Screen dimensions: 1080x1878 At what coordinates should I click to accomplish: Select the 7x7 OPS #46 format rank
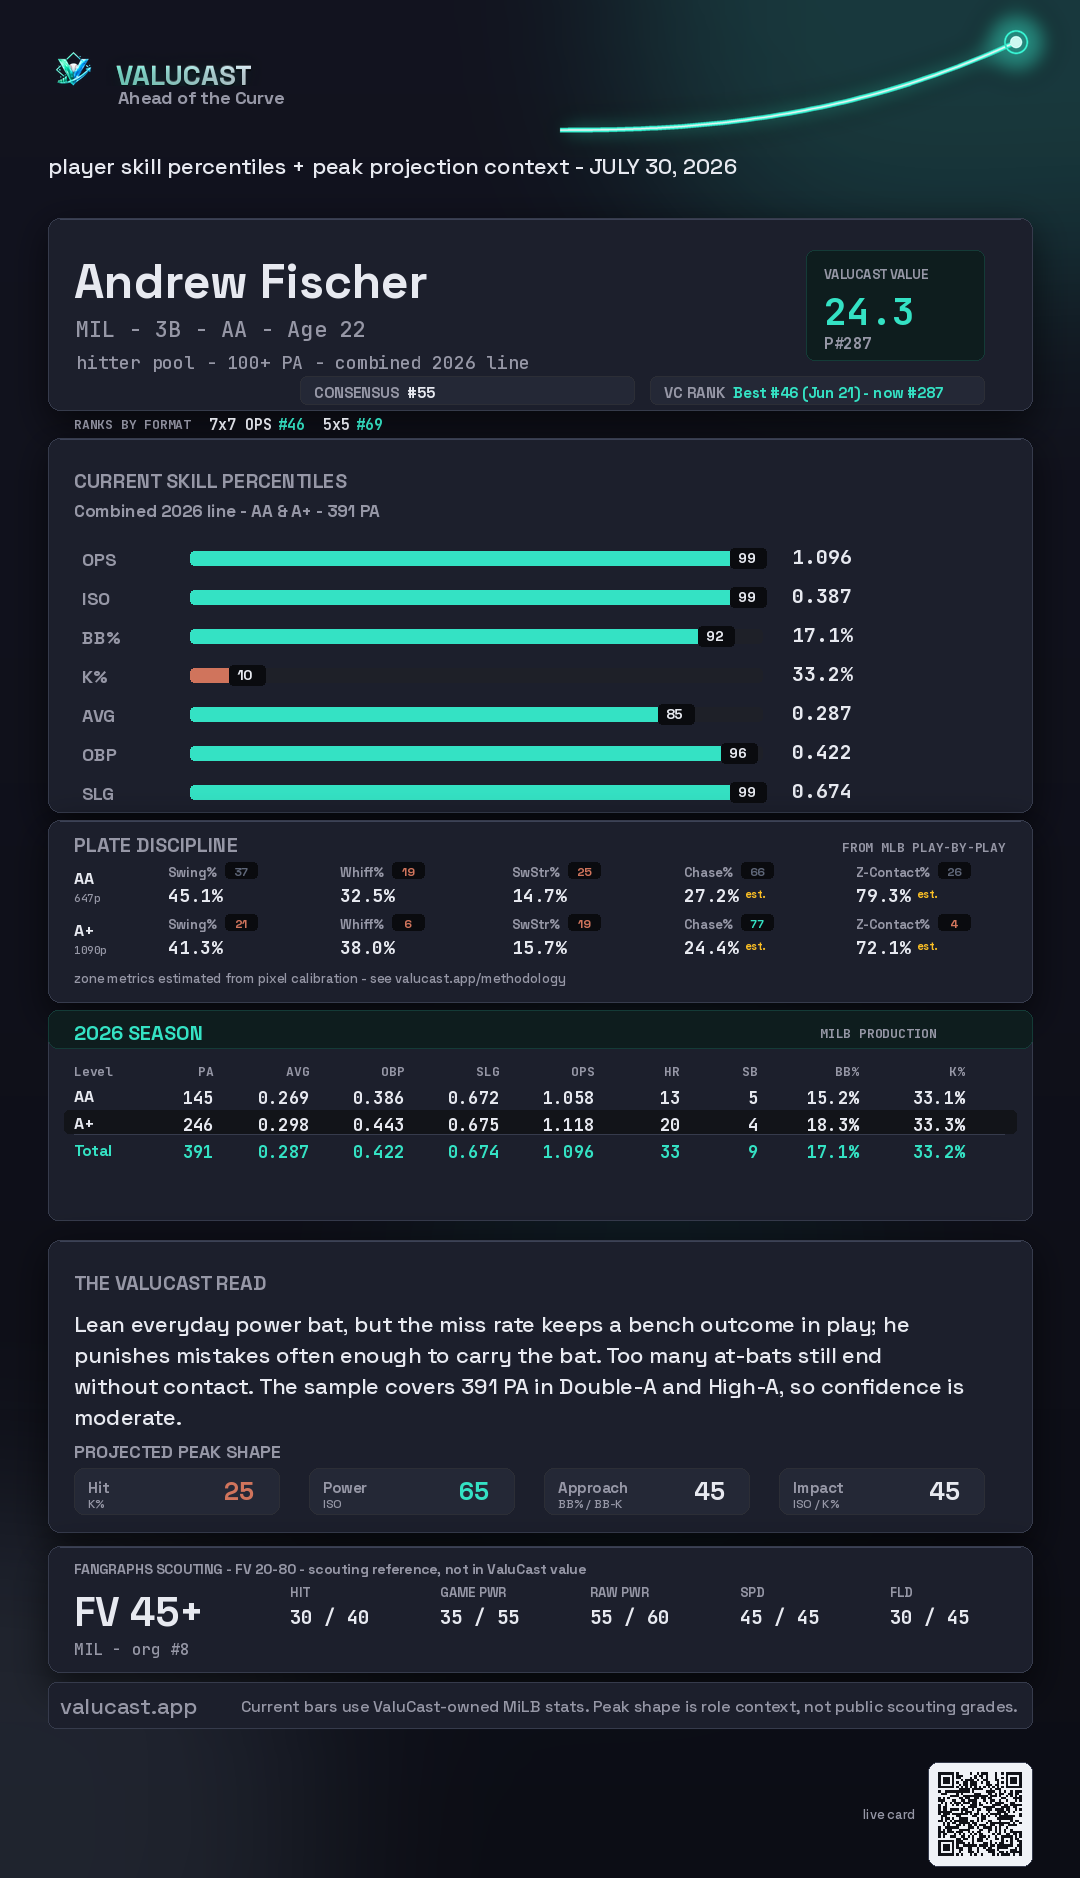point(257,424)
